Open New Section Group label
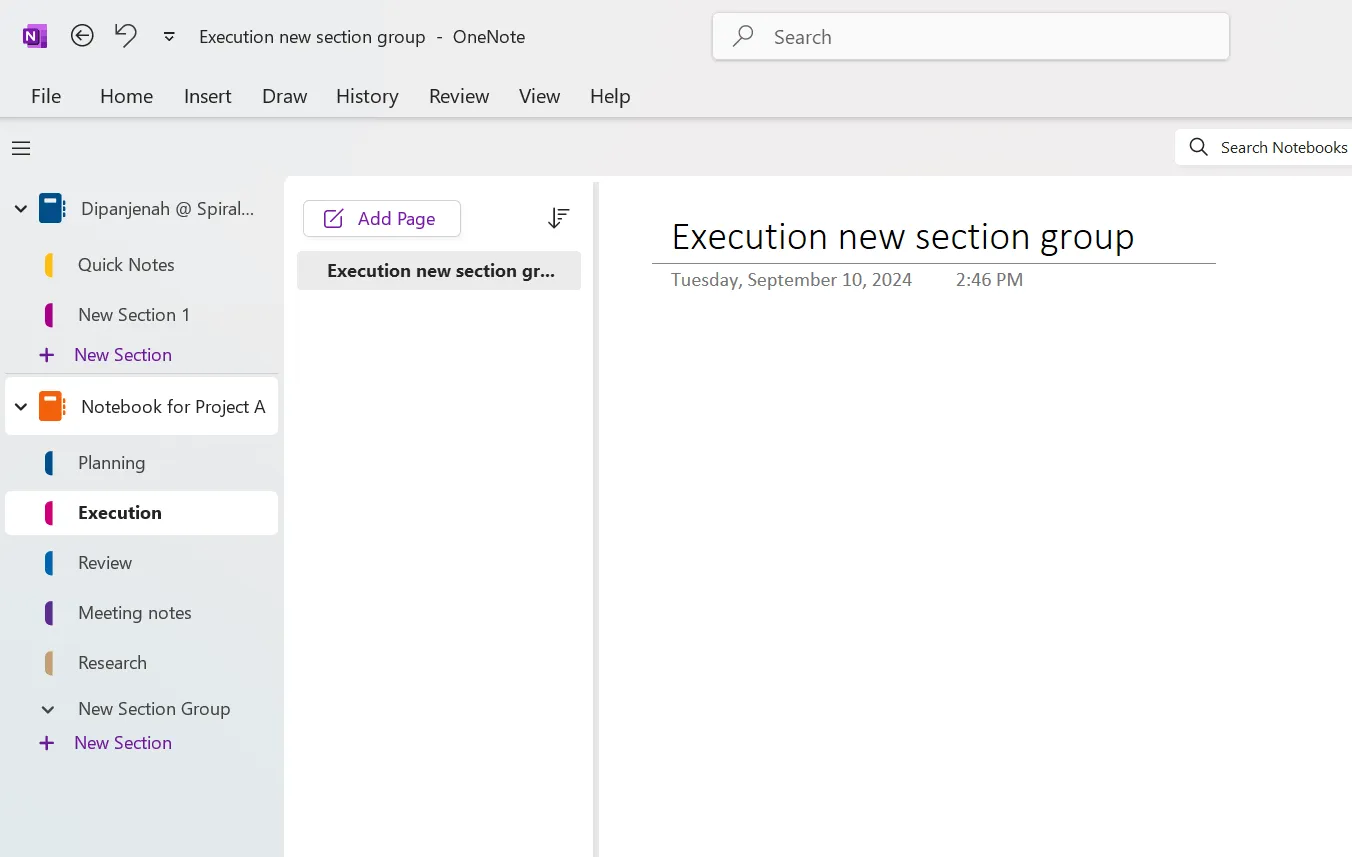This screenshot has height=857, width=1352. coord(154,709)
